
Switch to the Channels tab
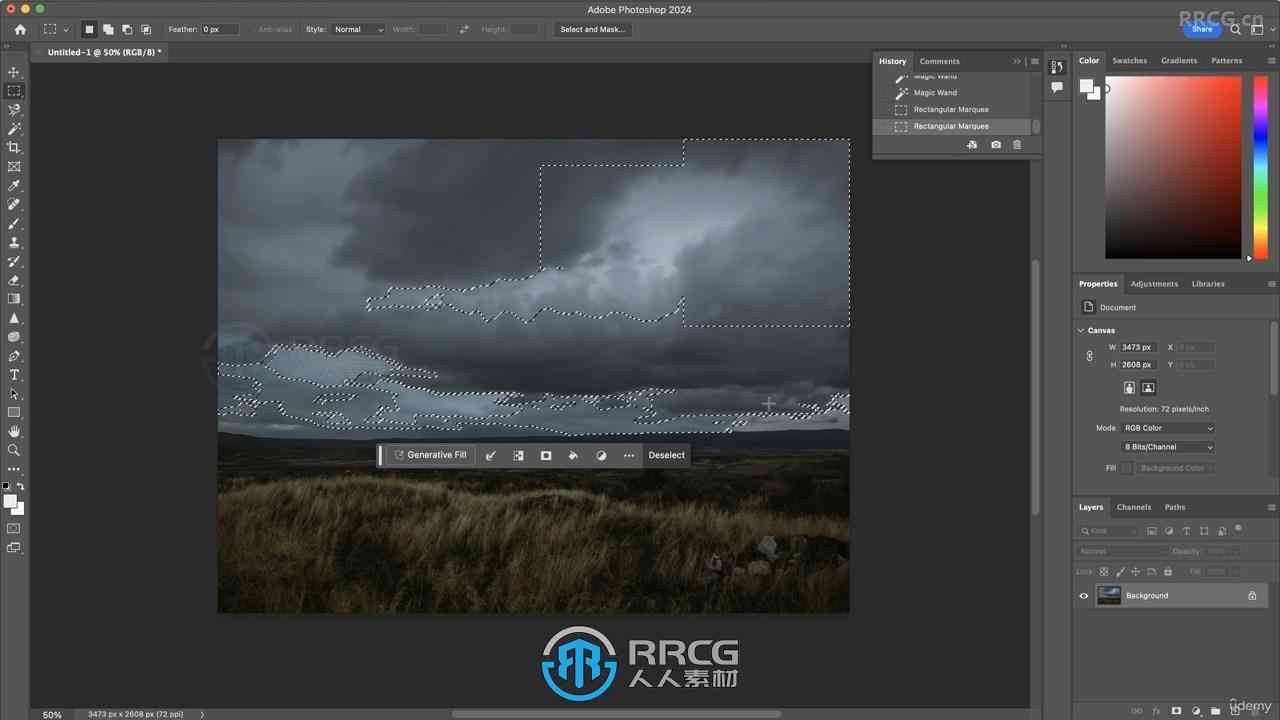(x=1134, y=507)
